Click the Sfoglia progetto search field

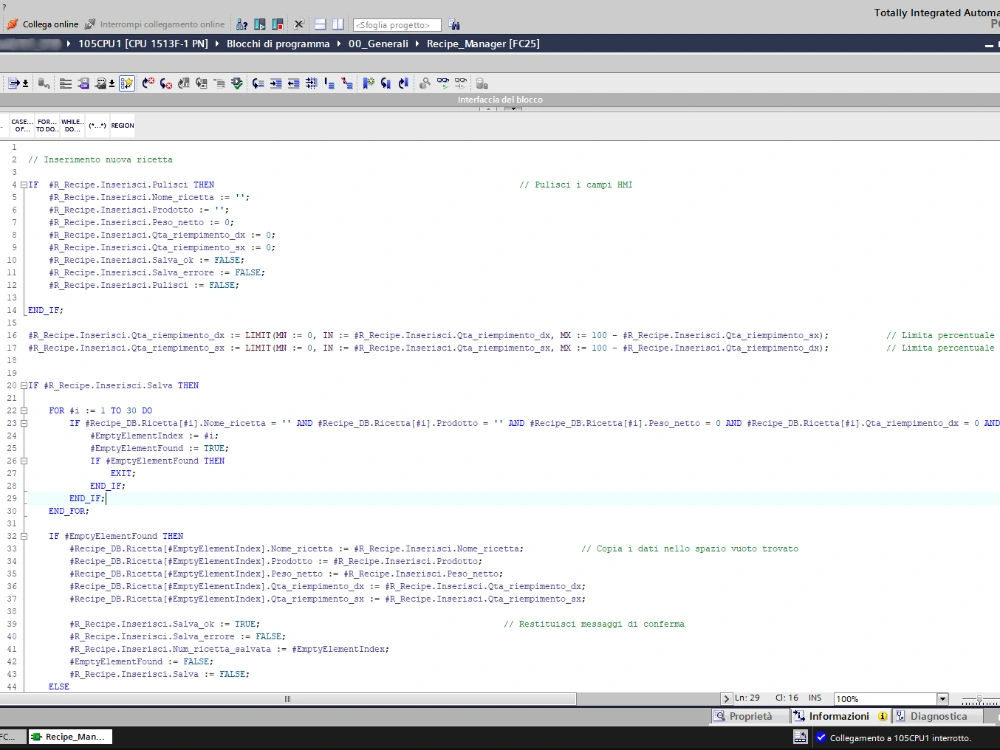click(397, 25)
